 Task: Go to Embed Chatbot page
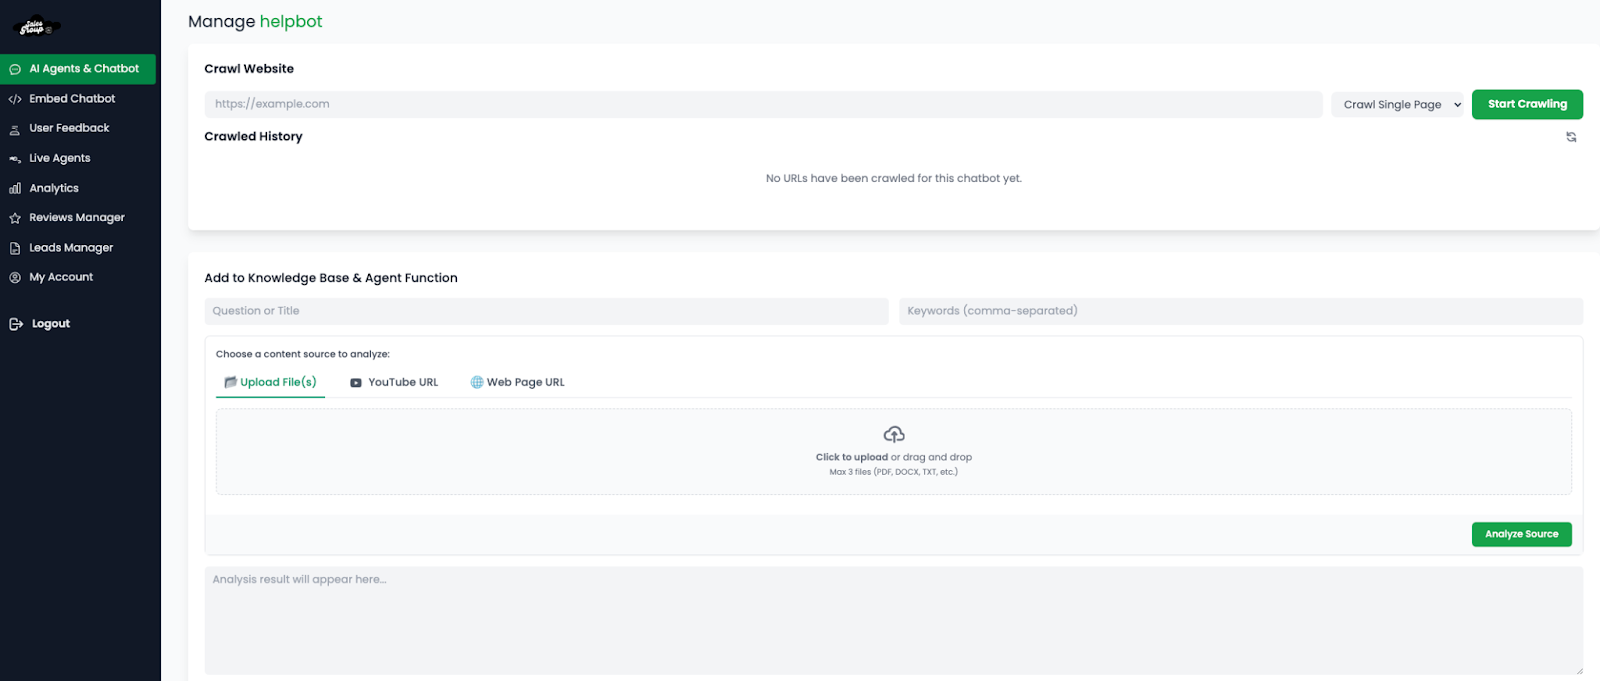pyautogui.click(x=72, y=99)
